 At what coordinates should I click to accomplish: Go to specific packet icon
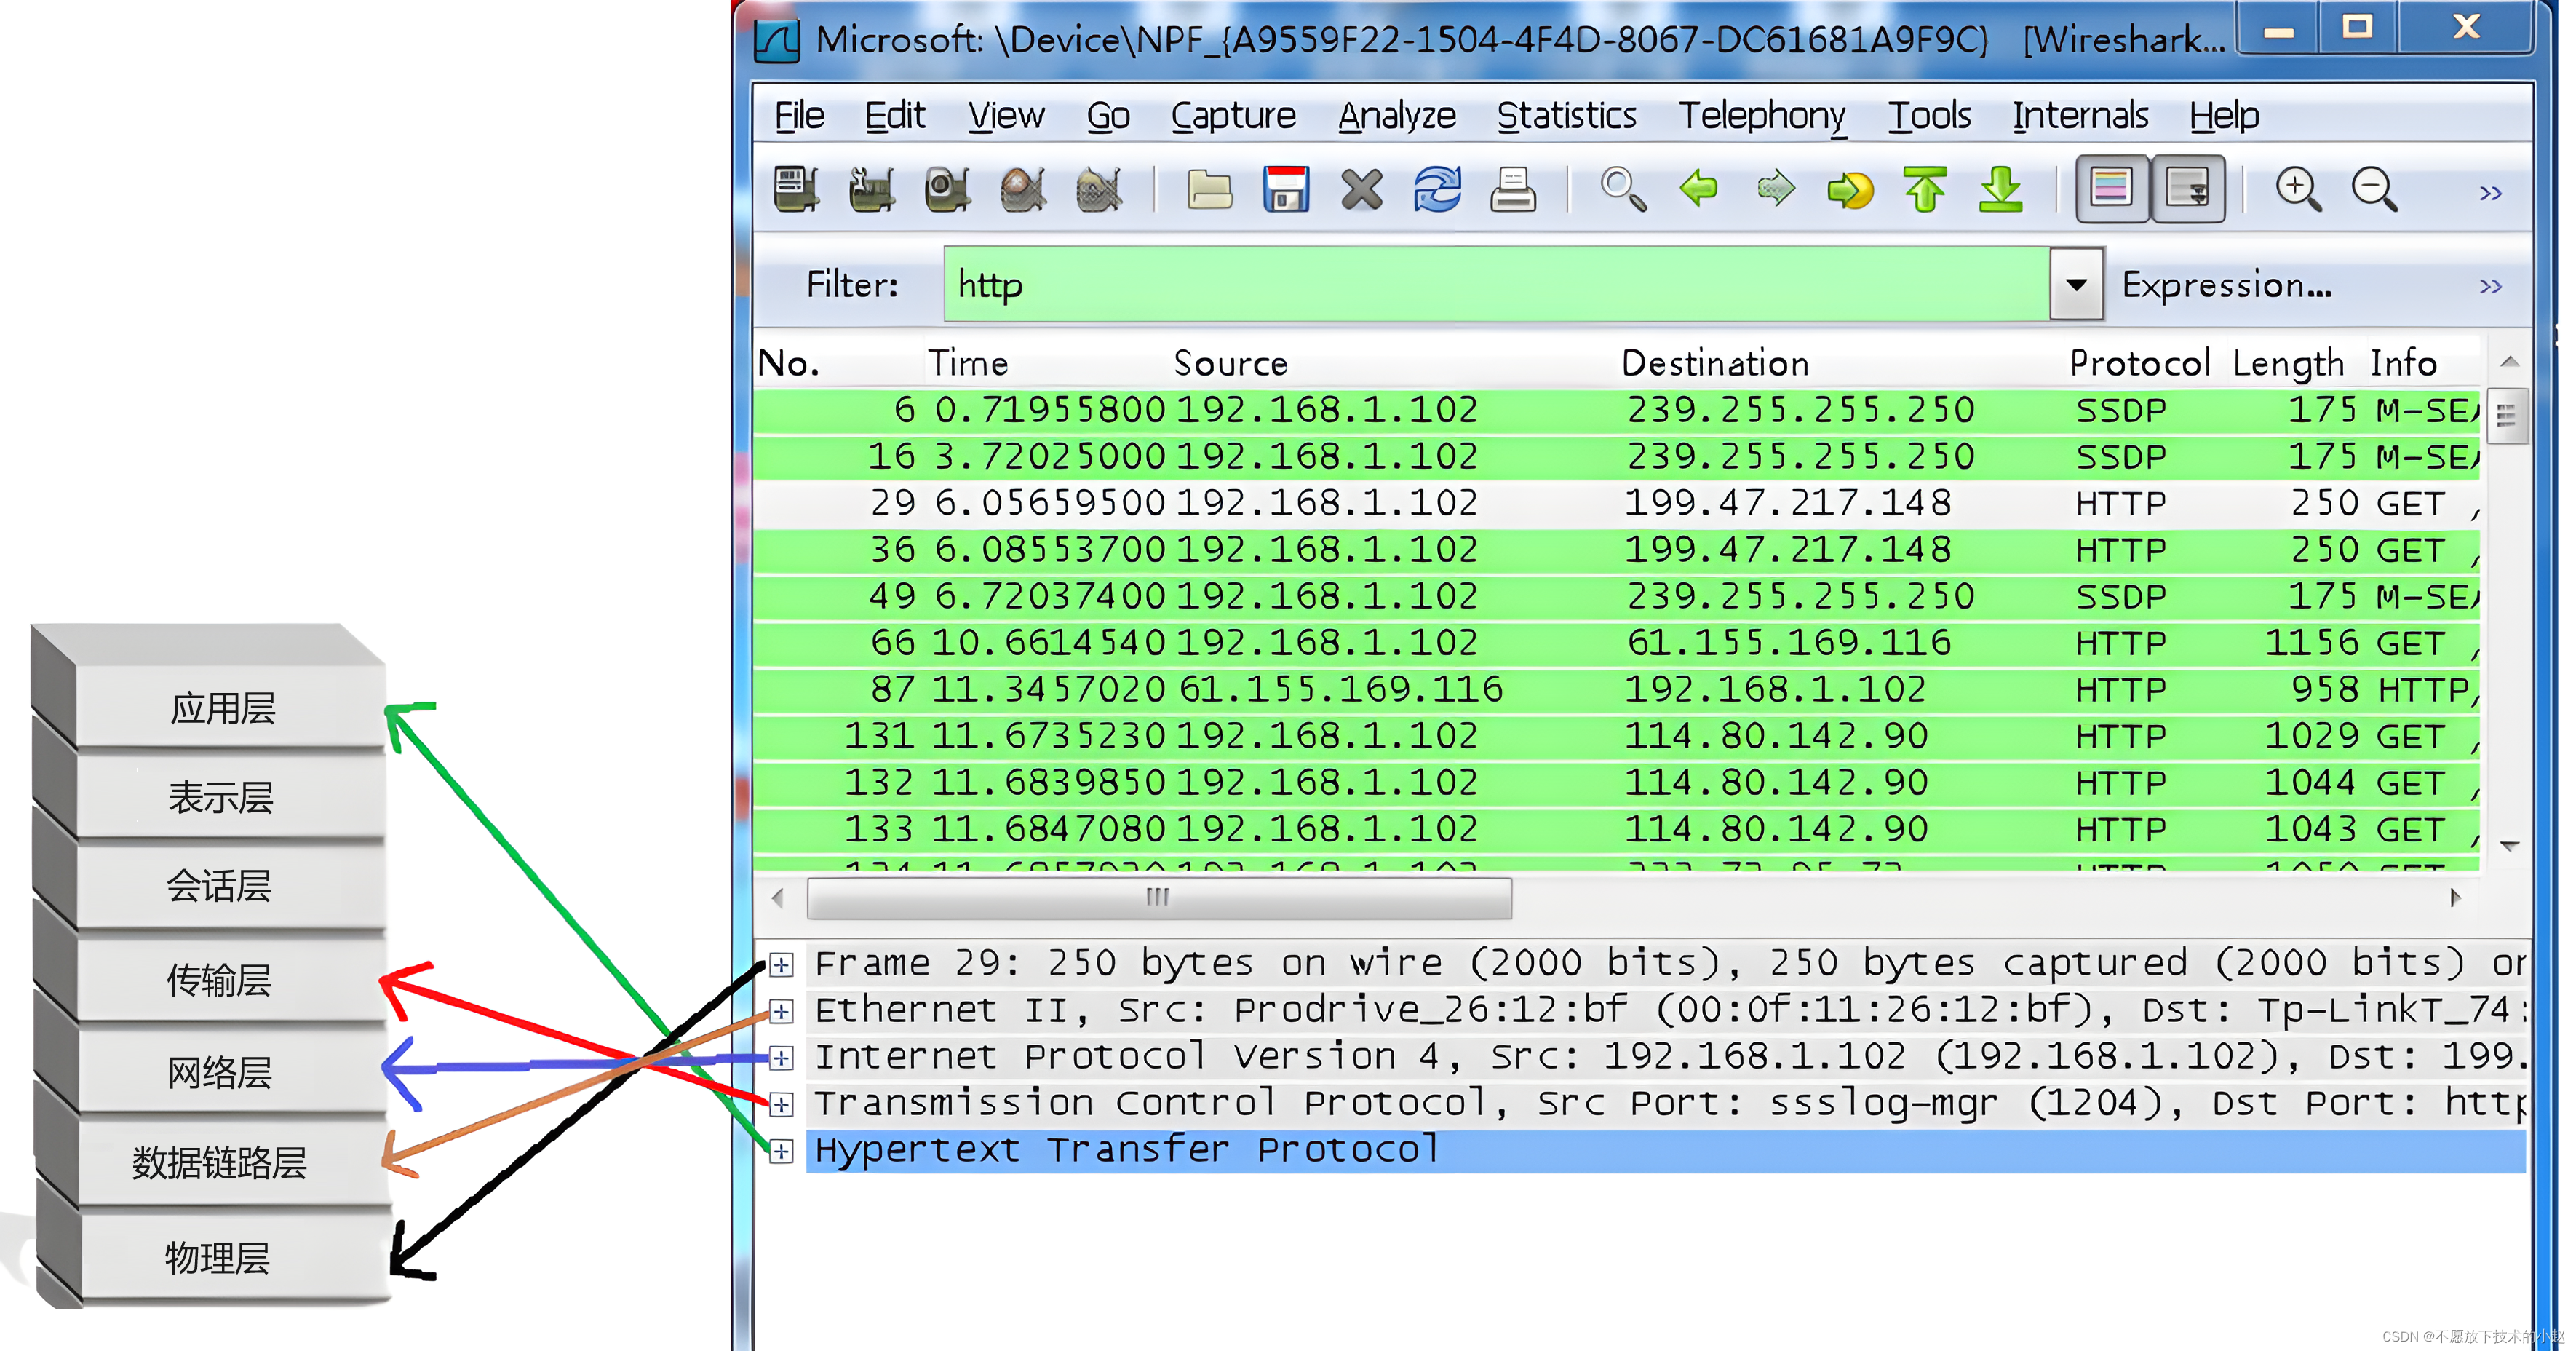tap(1850, 189)
